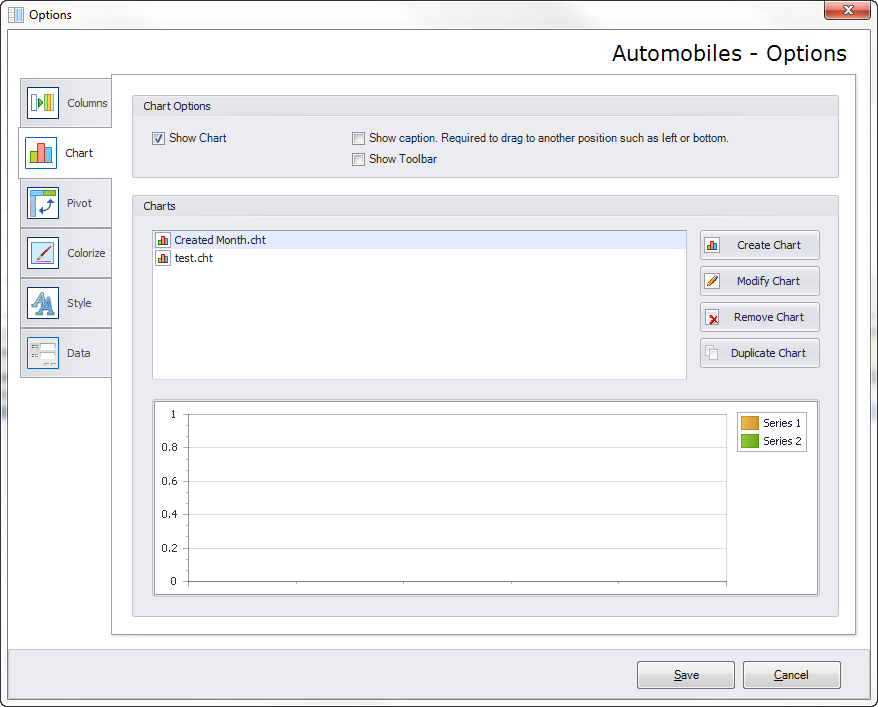
Task: Select the Chart bar-graph icon in the sidebar
Action: pos(41,153)
